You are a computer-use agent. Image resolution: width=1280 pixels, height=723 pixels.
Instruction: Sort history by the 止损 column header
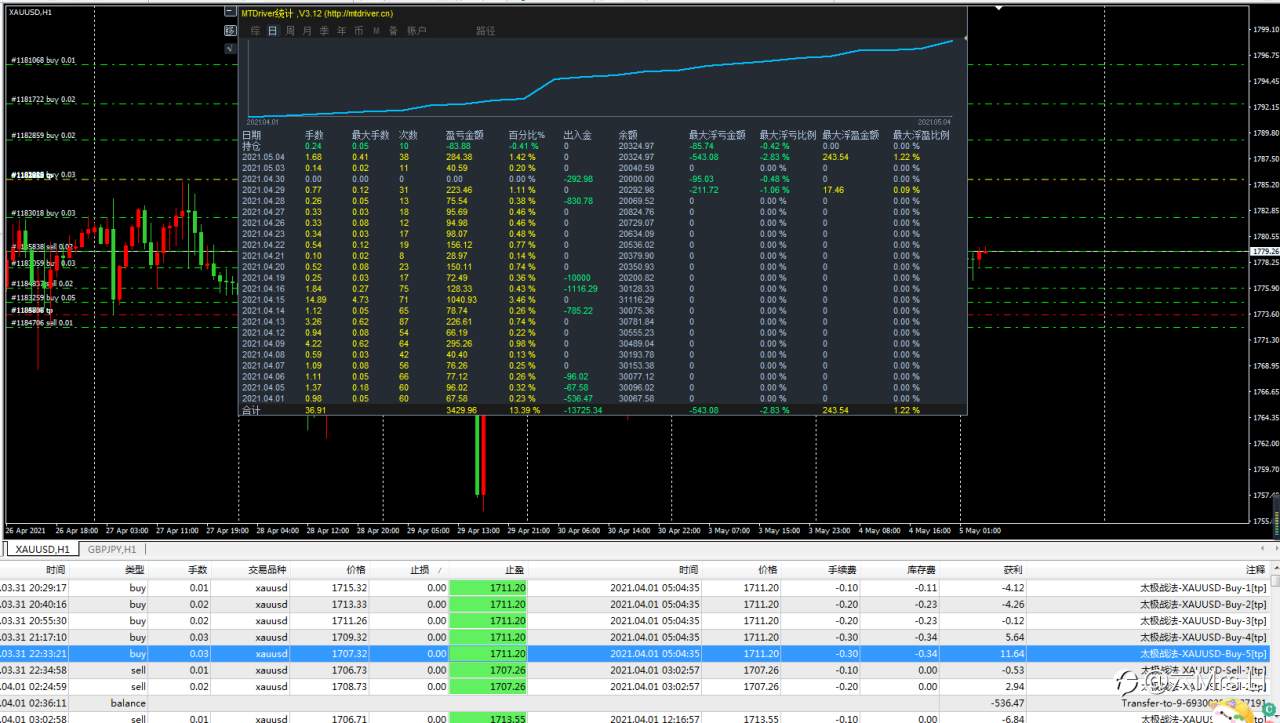[x=419, y=568]
